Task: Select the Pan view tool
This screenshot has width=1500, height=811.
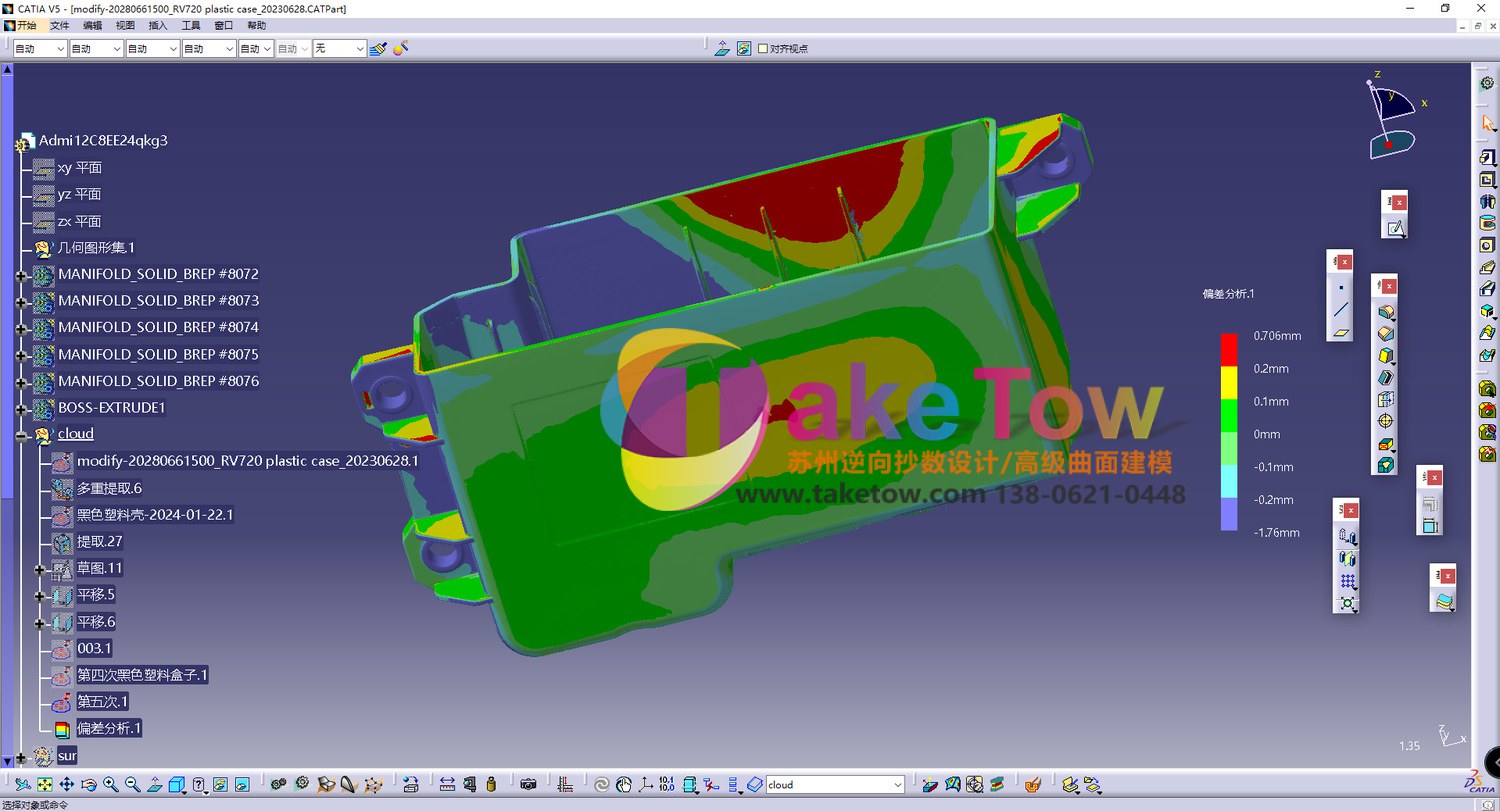Action: click(x=67, y=785)
